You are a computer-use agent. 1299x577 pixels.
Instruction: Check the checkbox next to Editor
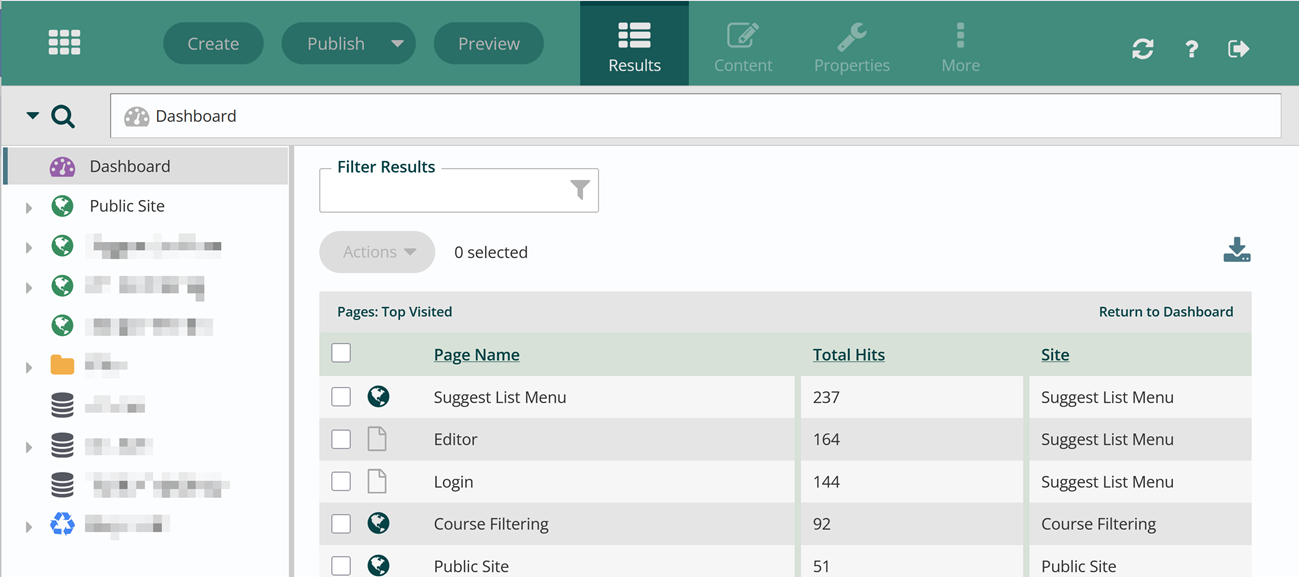click(x=341, y=439)
